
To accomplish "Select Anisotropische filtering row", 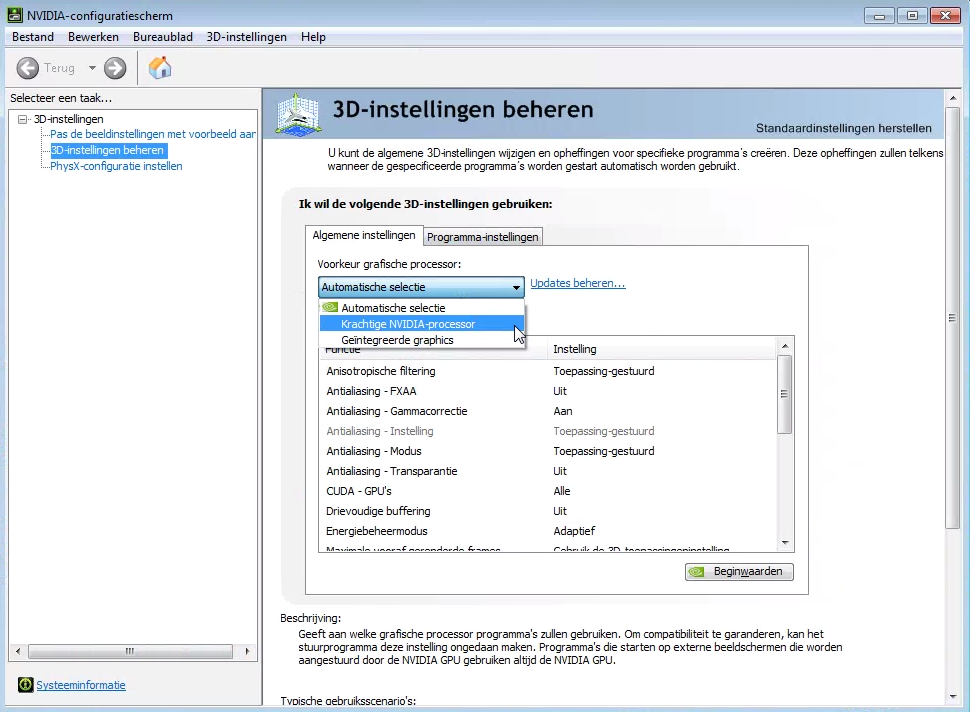I will pyautogui.click(x=547, y=371).
